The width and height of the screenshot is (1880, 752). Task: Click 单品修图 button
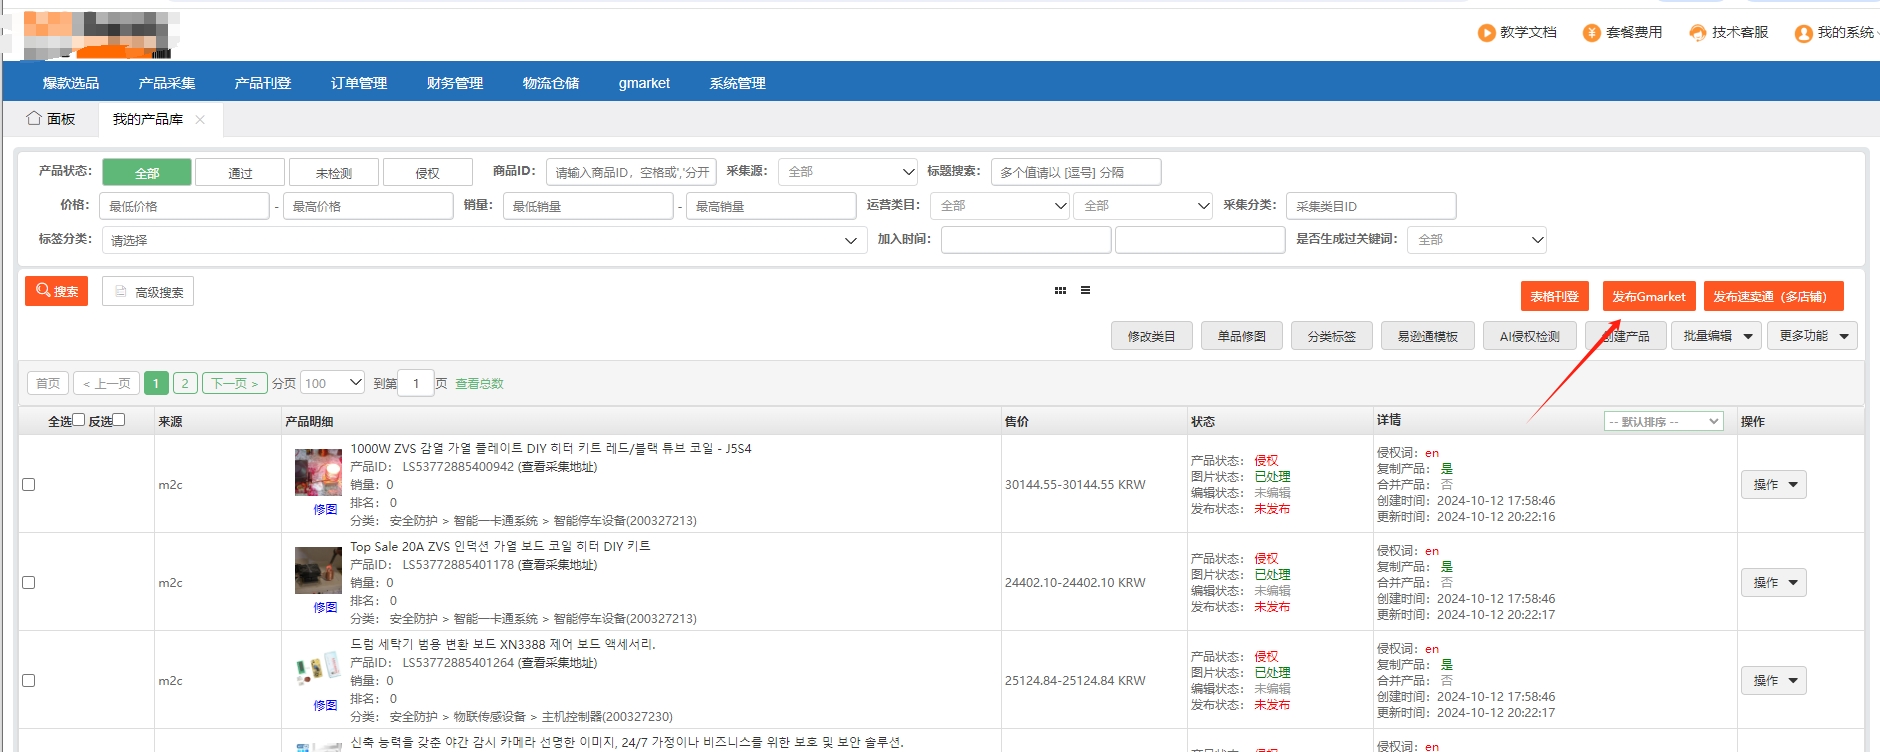pos(1242,336)
